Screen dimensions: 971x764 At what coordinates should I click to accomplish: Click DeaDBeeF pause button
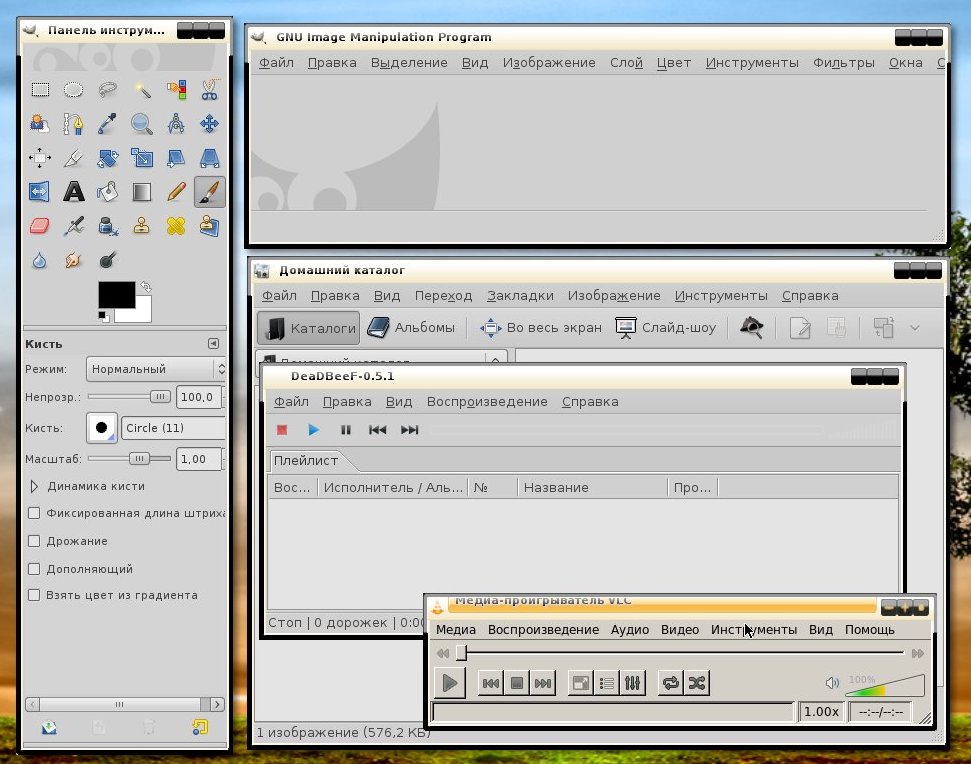[x=346, y=430]
